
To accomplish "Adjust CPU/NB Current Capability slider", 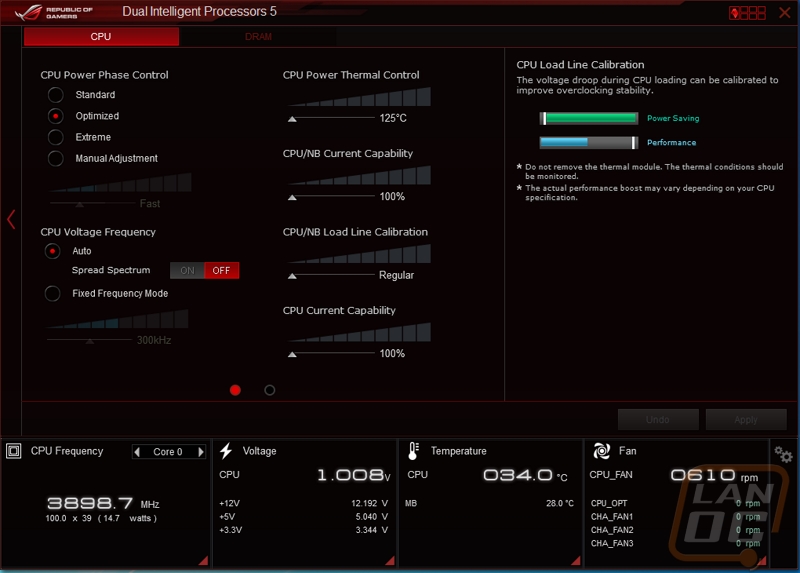I will pyautogui.click(x=292, y=197).
